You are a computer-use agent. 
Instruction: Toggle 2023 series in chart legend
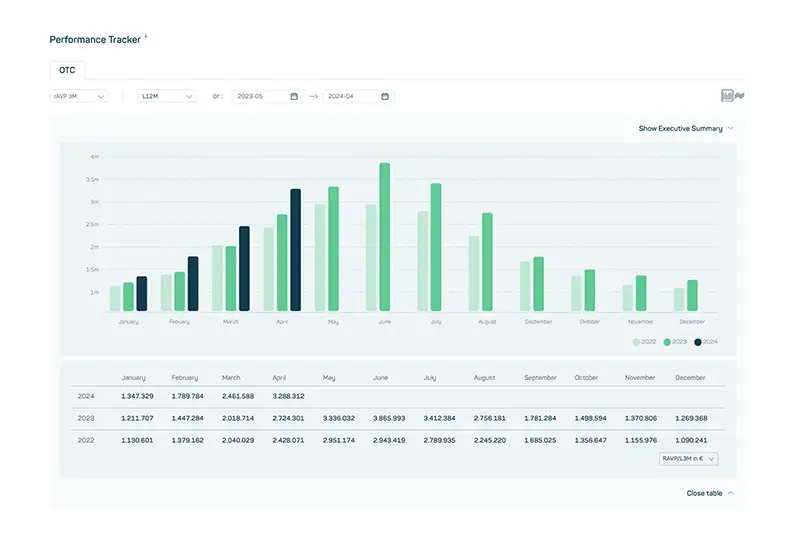(675, 342)
